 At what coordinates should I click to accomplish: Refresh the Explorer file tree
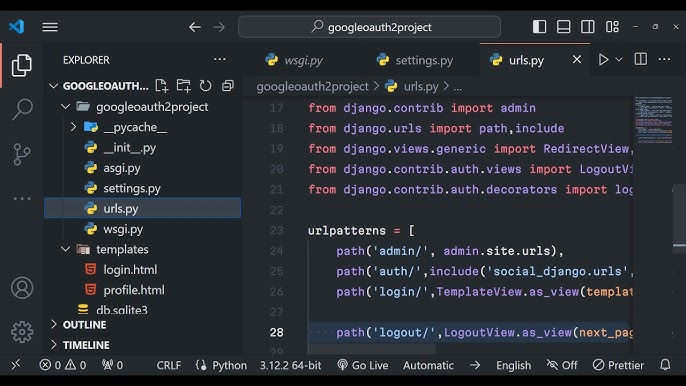tap(205, 86)
